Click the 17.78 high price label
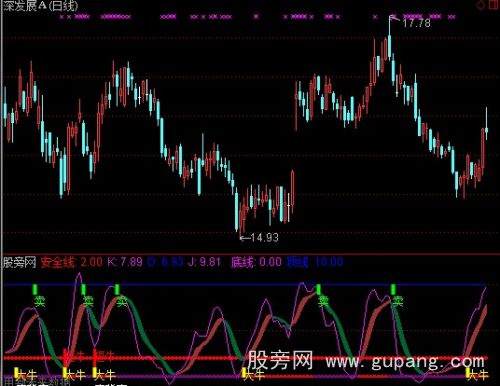500x386 pixels. 416,23
